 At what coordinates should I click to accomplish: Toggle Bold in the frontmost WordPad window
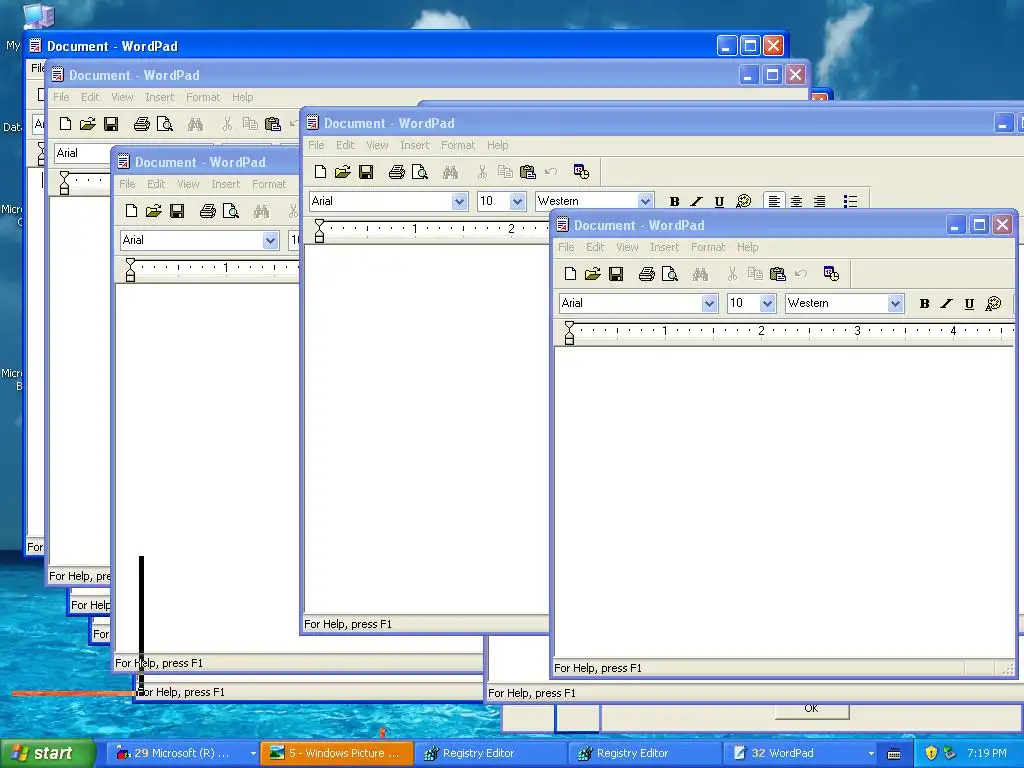(x=925, y=303)
